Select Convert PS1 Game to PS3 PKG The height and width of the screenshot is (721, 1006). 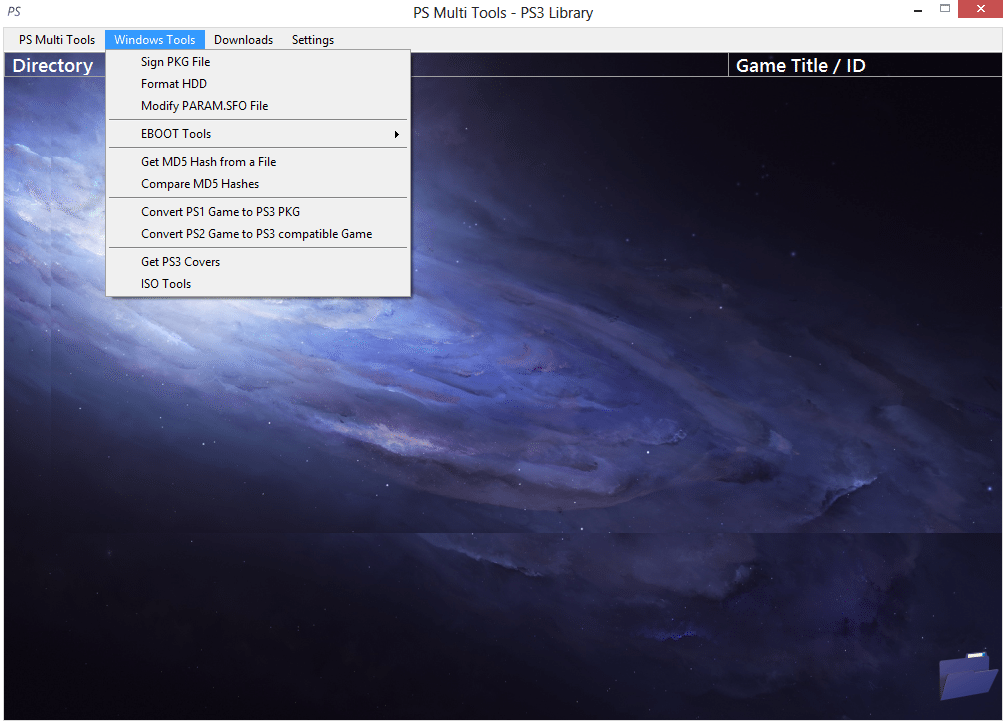[x=220, y=212]
